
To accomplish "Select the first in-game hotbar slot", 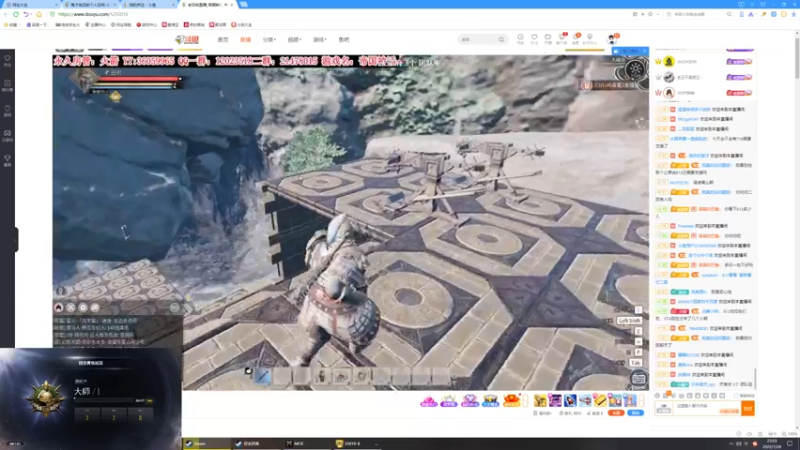I will (x=262, y=377).
